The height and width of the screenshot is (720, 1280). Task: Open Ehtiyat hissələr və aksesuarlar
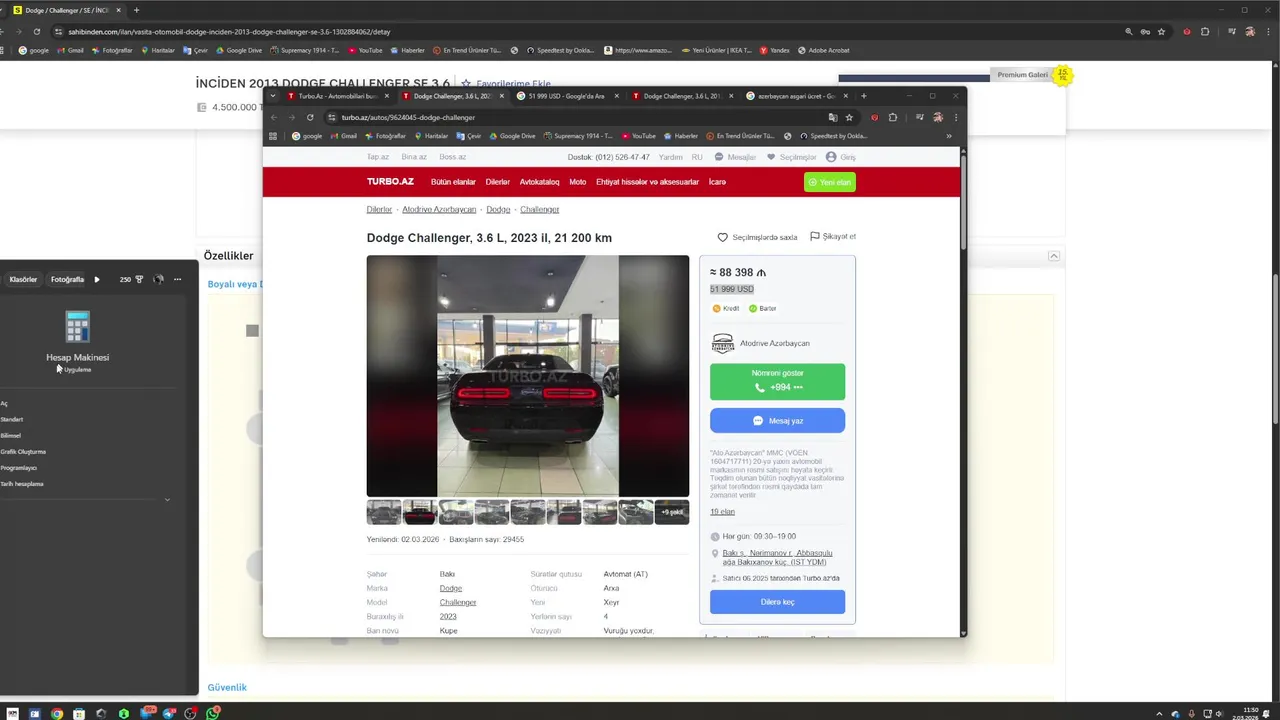[x=647, y=182]
